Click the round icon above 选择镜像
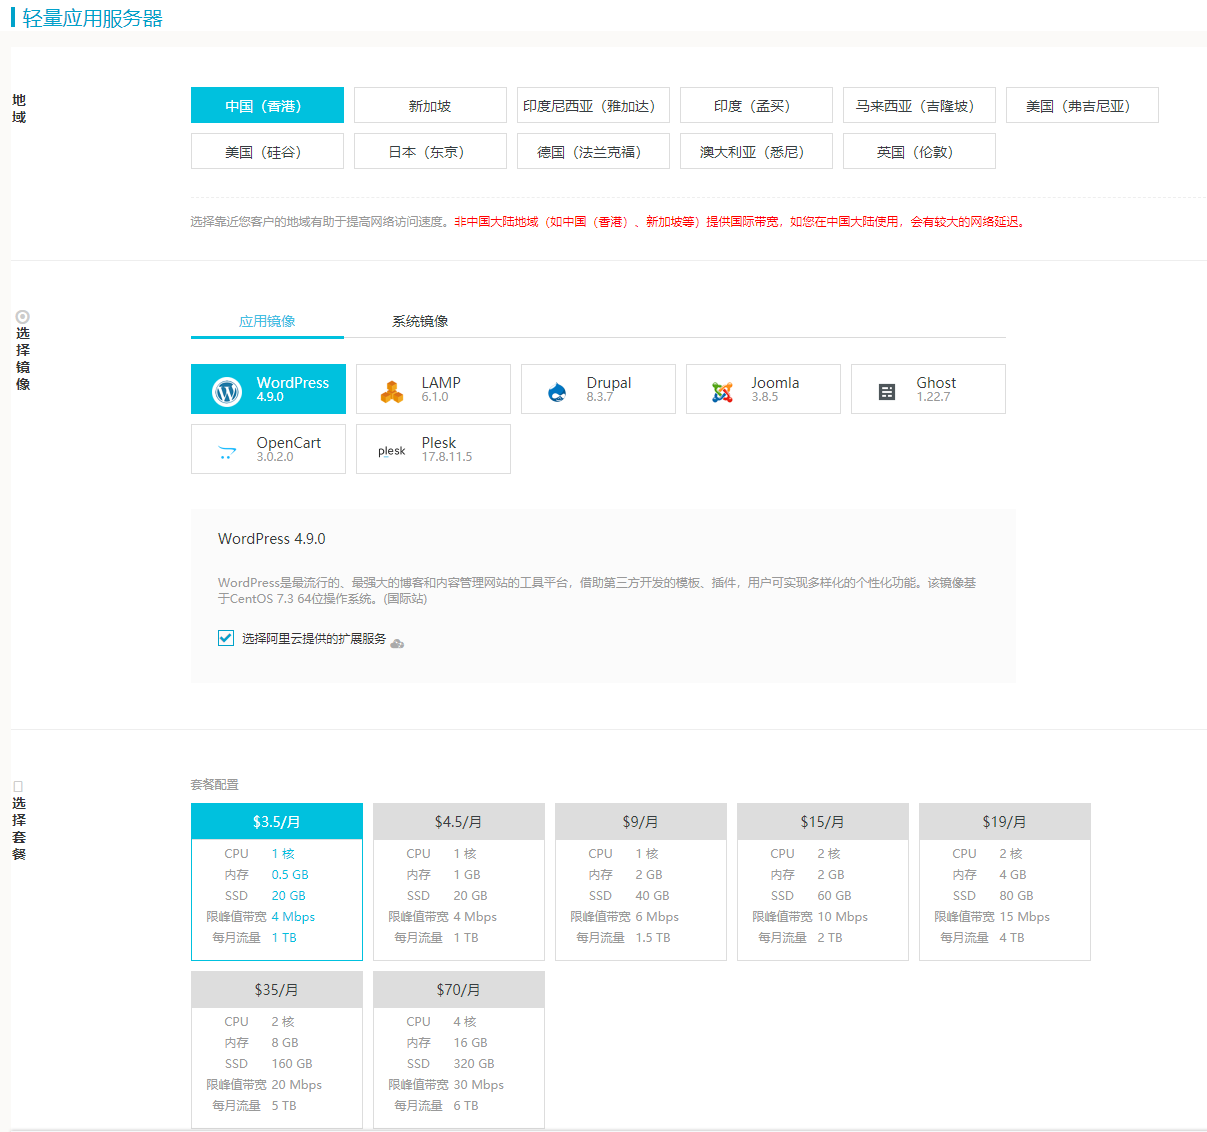Image resolution: width=1207 pixels, height=1132 pixels. click(22, 316)
